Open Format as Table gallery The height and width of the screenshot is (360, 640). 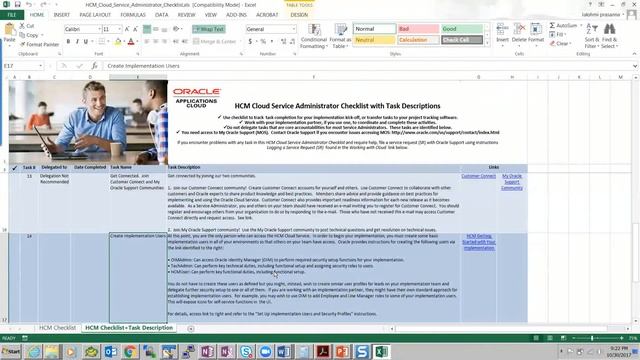coord(340,36)
